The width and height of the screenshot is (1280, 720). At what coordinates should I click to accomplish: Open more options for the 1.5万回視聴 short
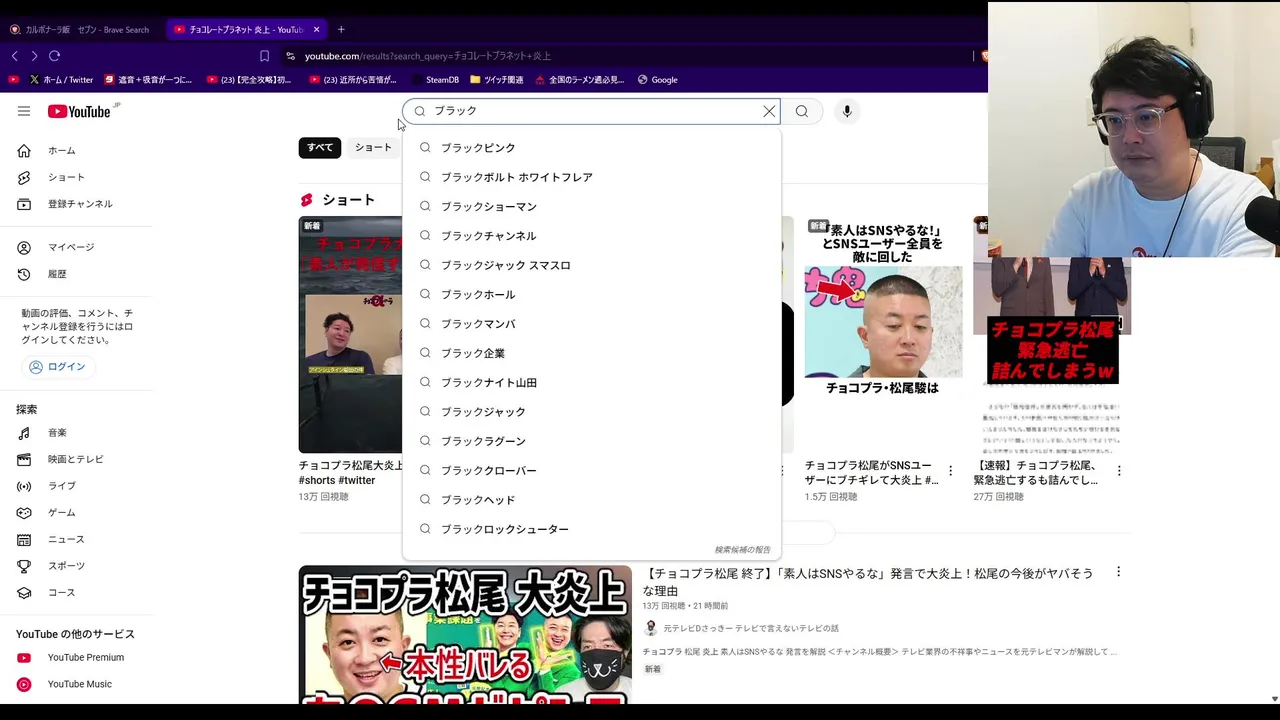coord(950,470)
